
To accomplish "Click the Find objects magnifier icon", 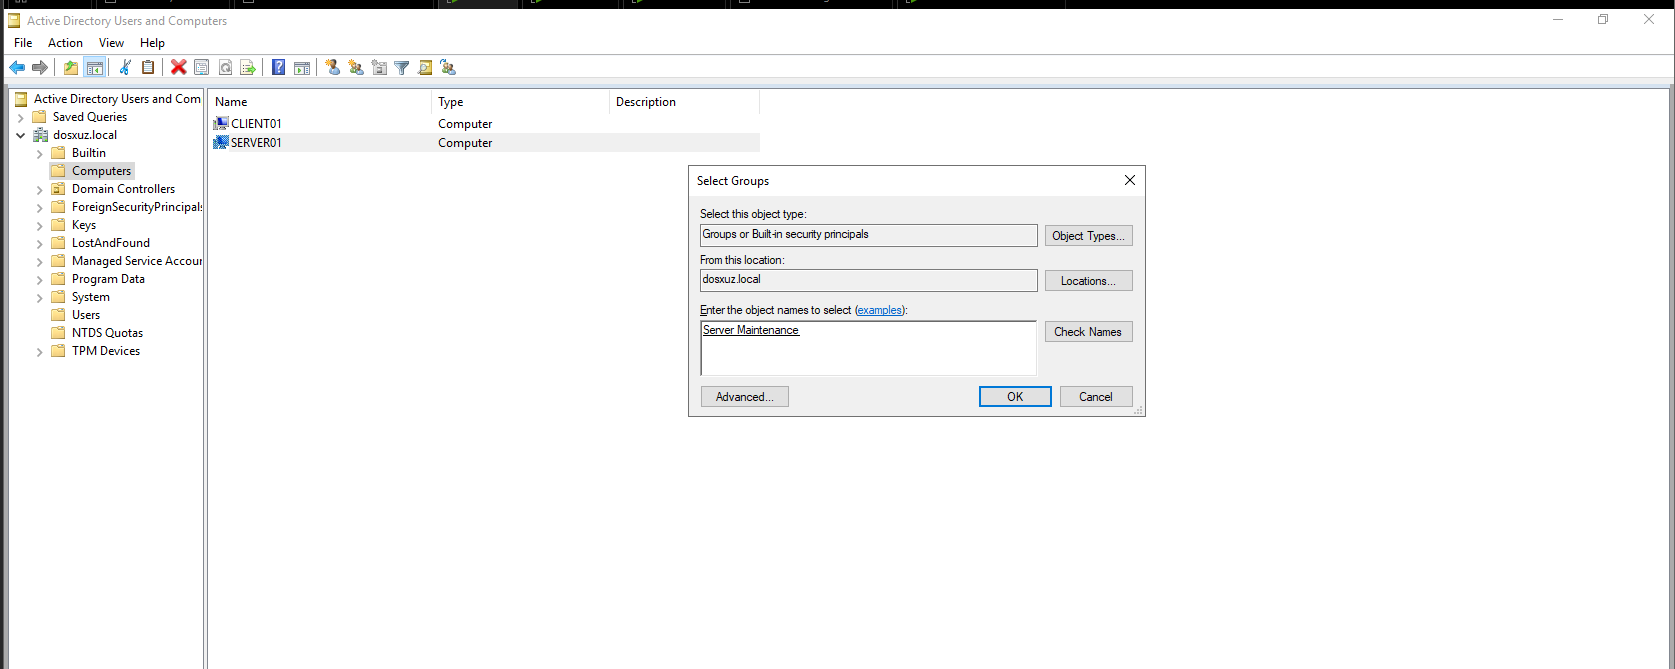I will [x=425, y=67].
